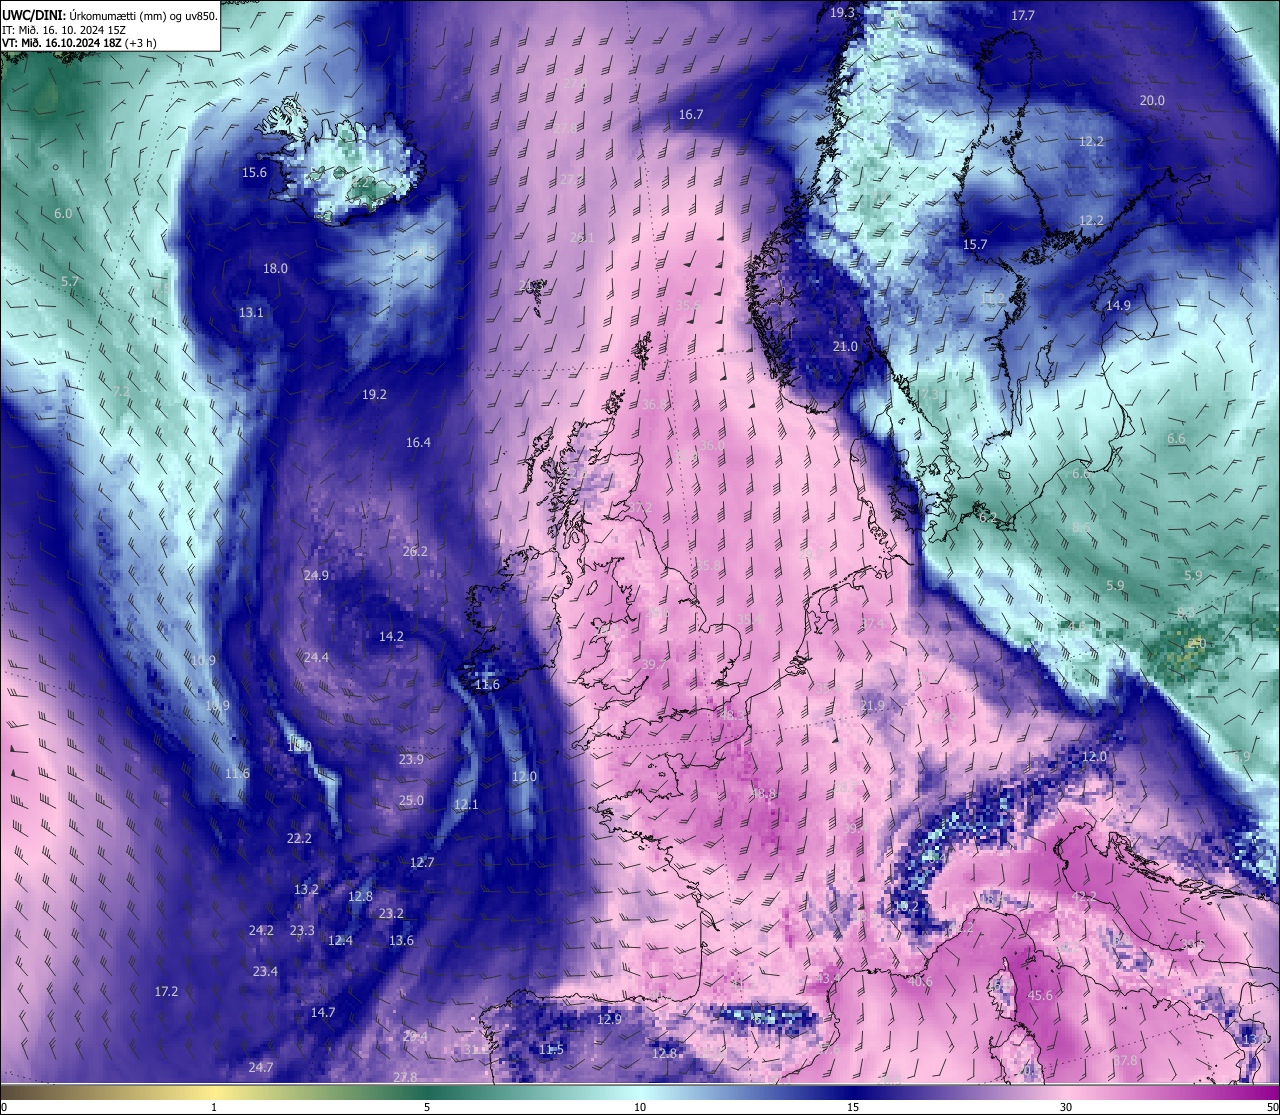Click the 26.2 value label

point(415,551)
